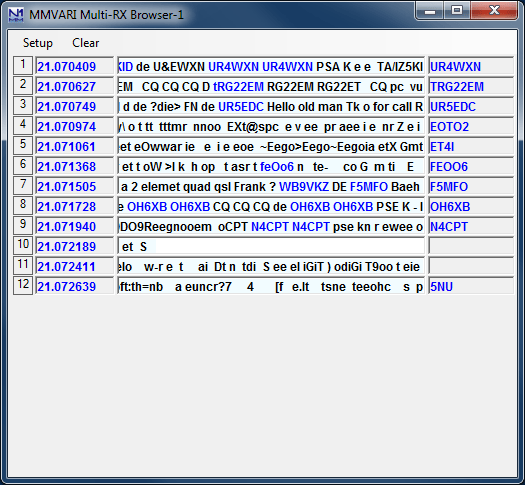Click the EOTO2 callsign field
This screenshot has height=485, width=525.
pyautogui.click(x=471, y=127)
